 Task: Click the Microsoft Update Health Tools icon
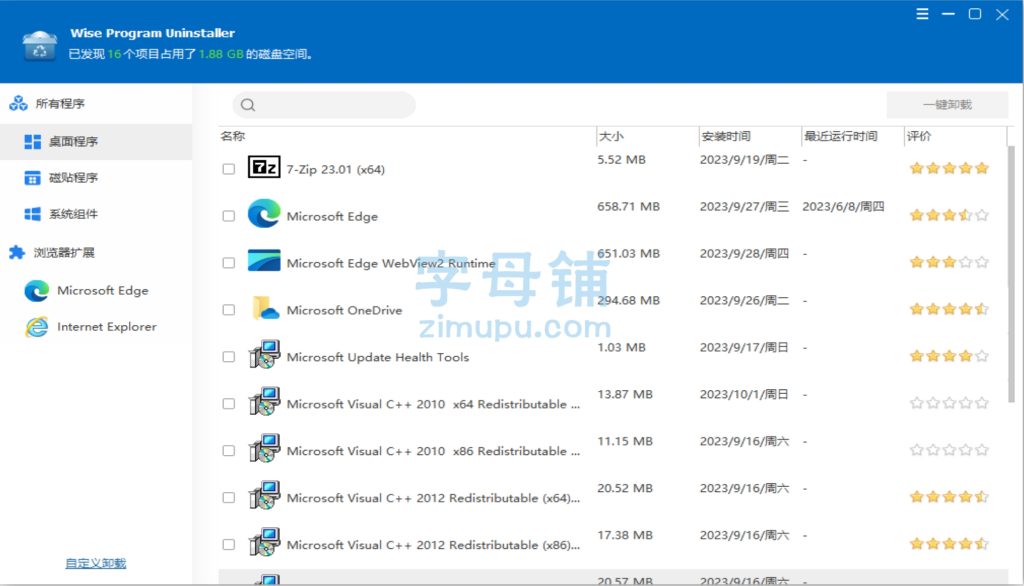pos(264,355)
